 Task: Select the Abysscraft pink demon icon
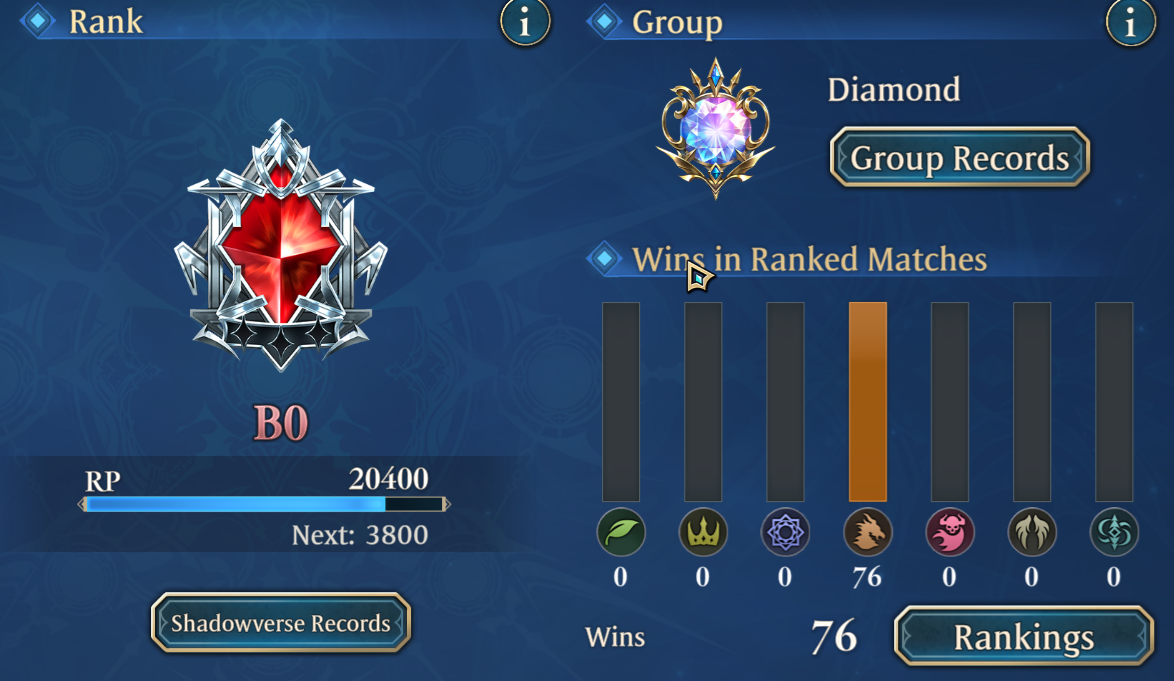(949, 532)
